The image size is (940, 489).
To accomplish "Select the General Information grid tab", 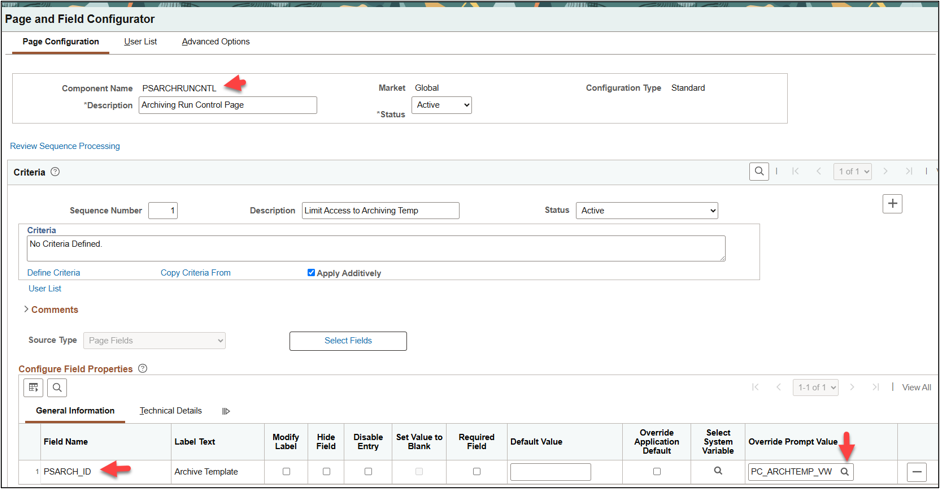I will pos(75,411).
